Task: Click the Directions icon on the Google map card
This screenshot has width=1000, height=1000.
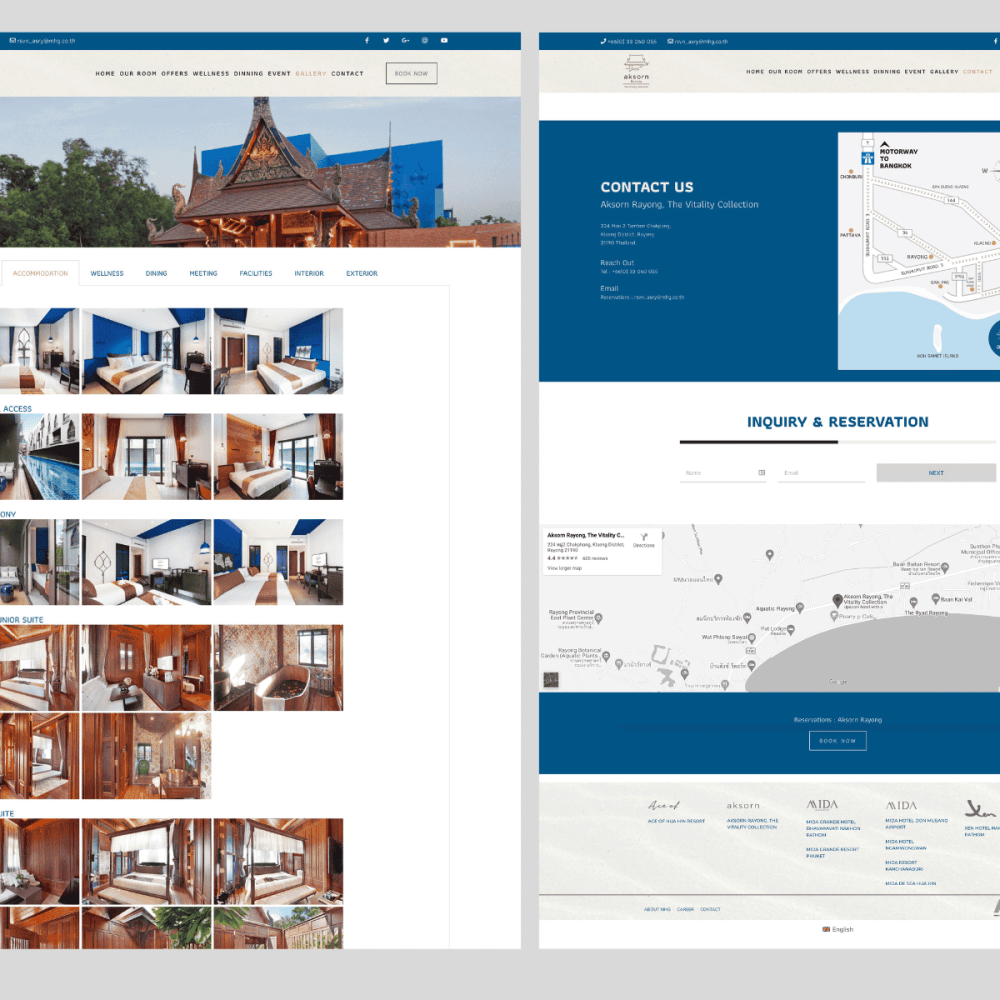Action: pyautogui.click(x=643, y=540)
